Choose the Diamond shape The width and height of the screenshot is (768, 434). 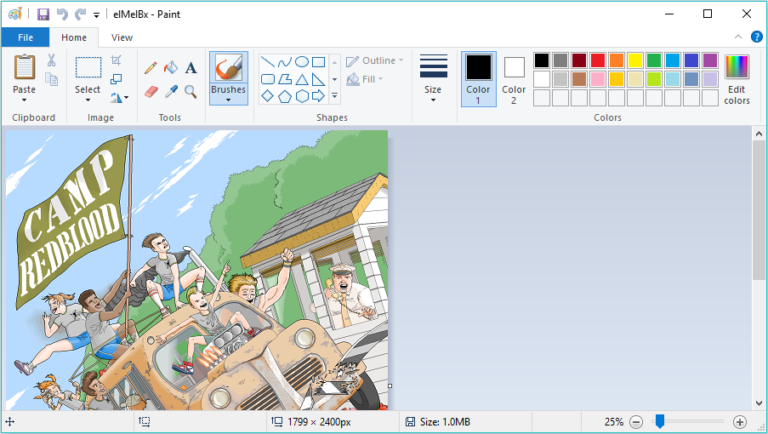[x=267, y=96]
